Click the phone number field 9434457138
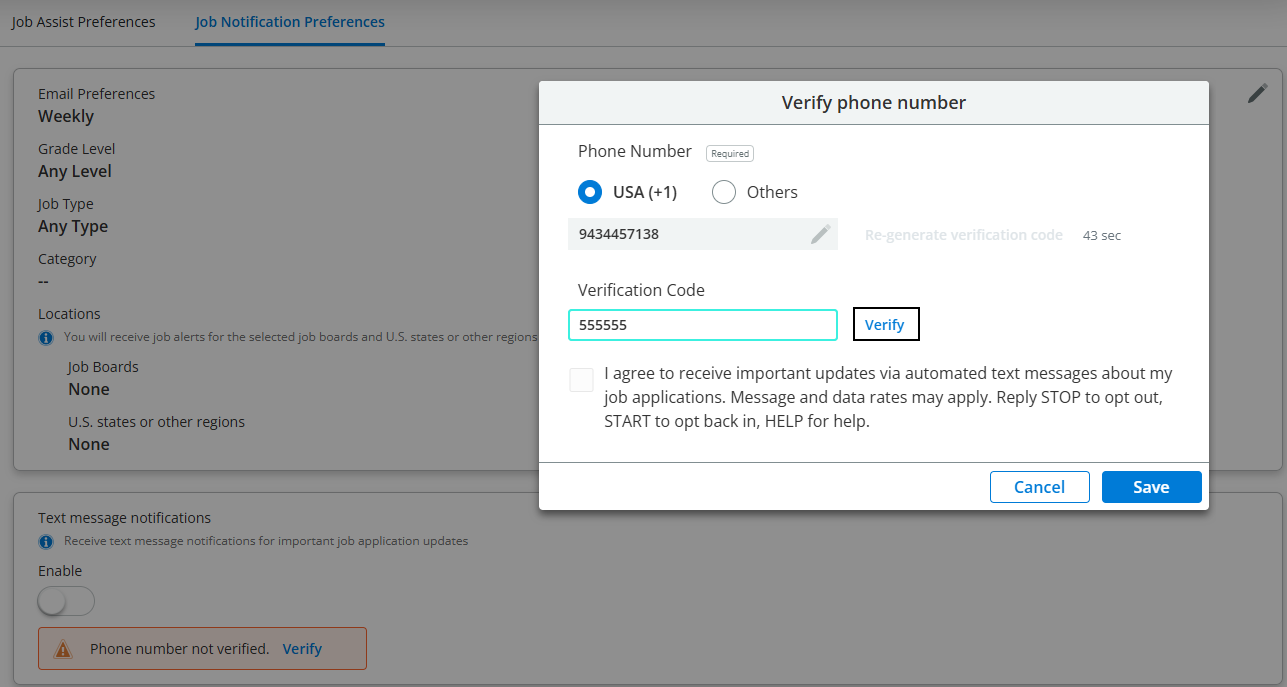The image size is (1287, 687). [703, 234]
